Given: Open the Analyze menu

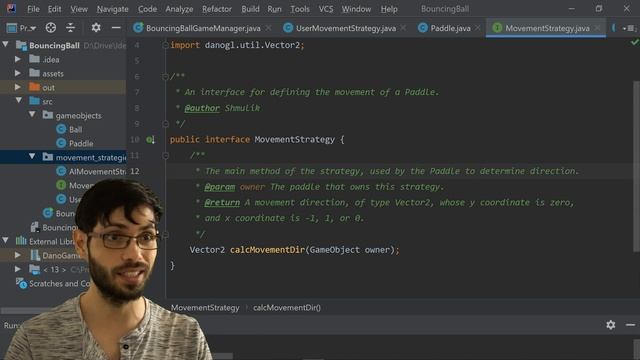Looking at the screenshot, I should (x=179, y=9).
